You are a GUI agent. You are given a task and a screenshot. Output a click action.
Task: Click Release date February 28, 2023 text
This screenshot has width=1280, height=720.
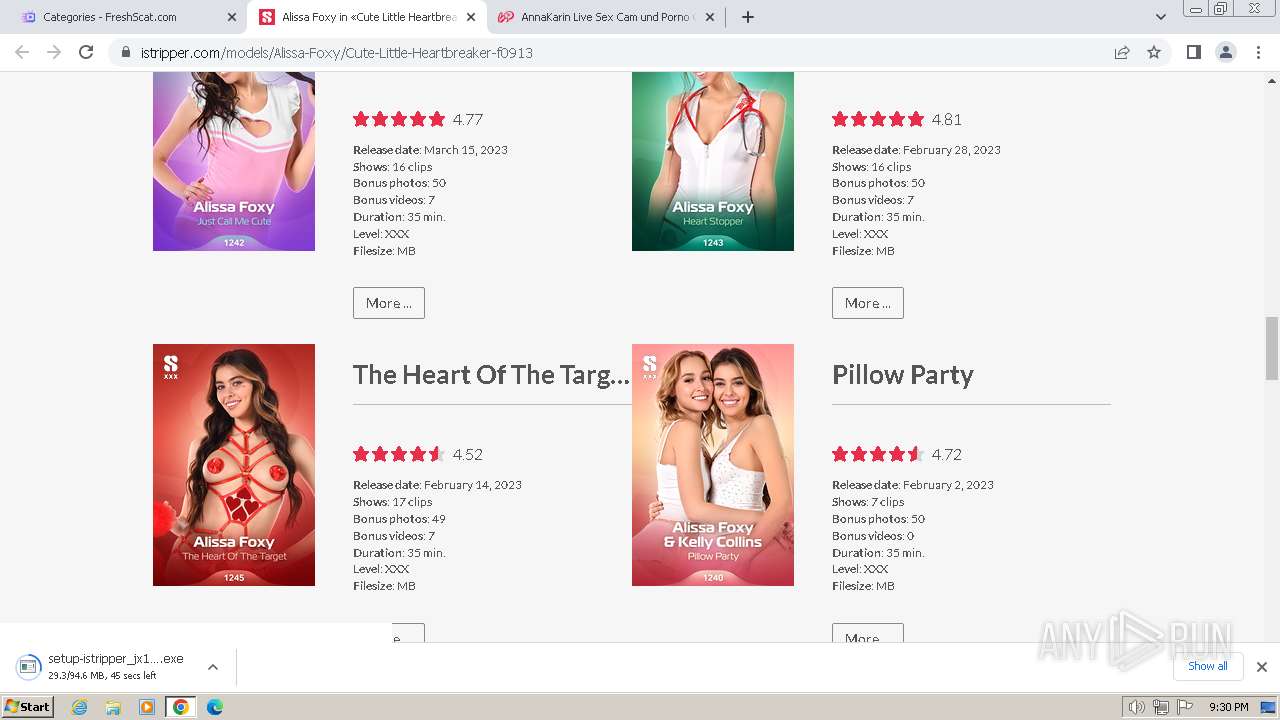click(916, 150)
